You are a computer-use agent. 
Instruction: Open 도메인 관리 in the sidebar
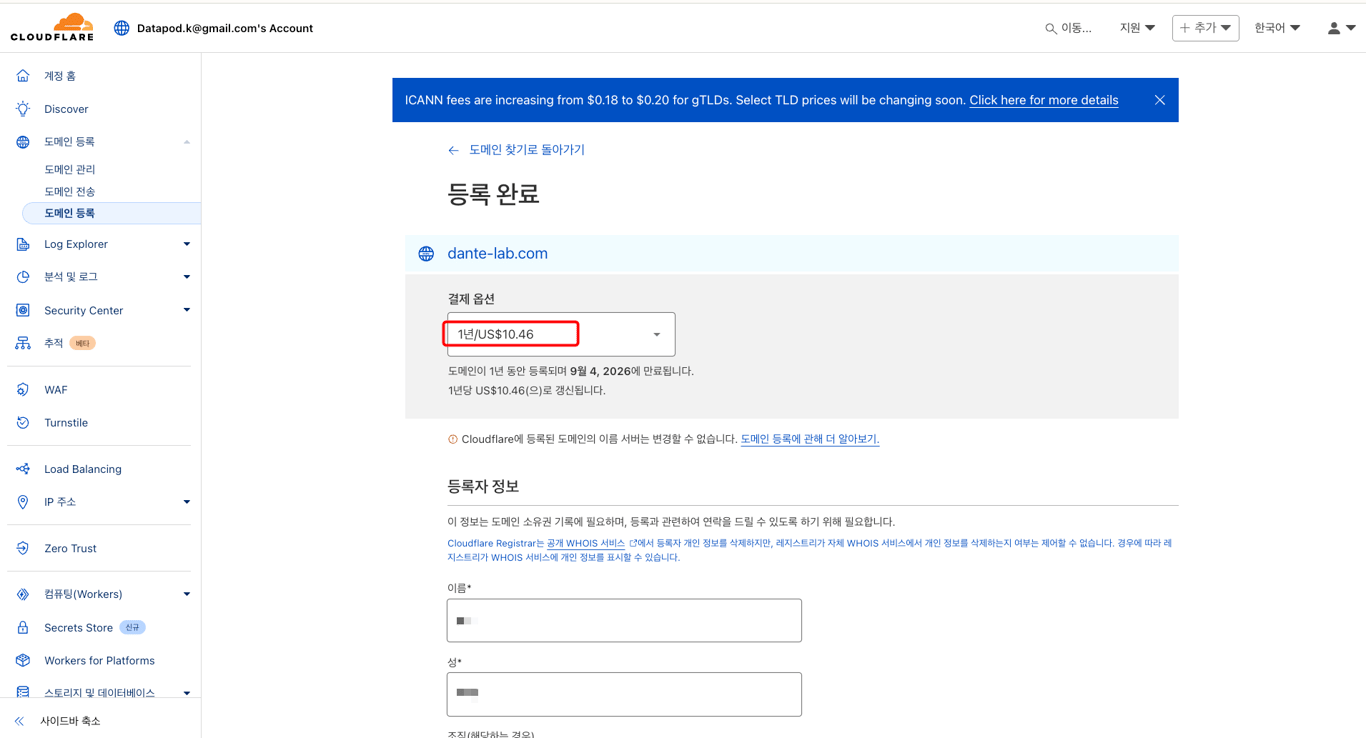point(70,170)
